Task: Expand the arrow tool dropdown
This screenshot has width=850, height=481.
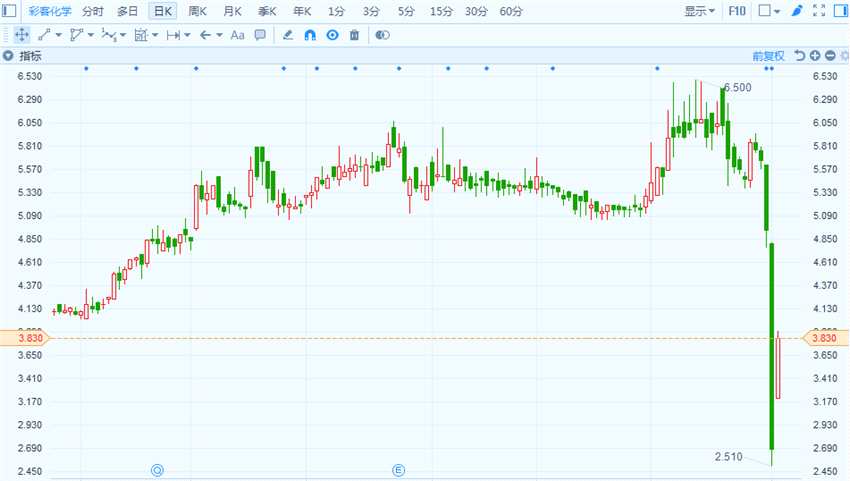Action: point(220,35)
